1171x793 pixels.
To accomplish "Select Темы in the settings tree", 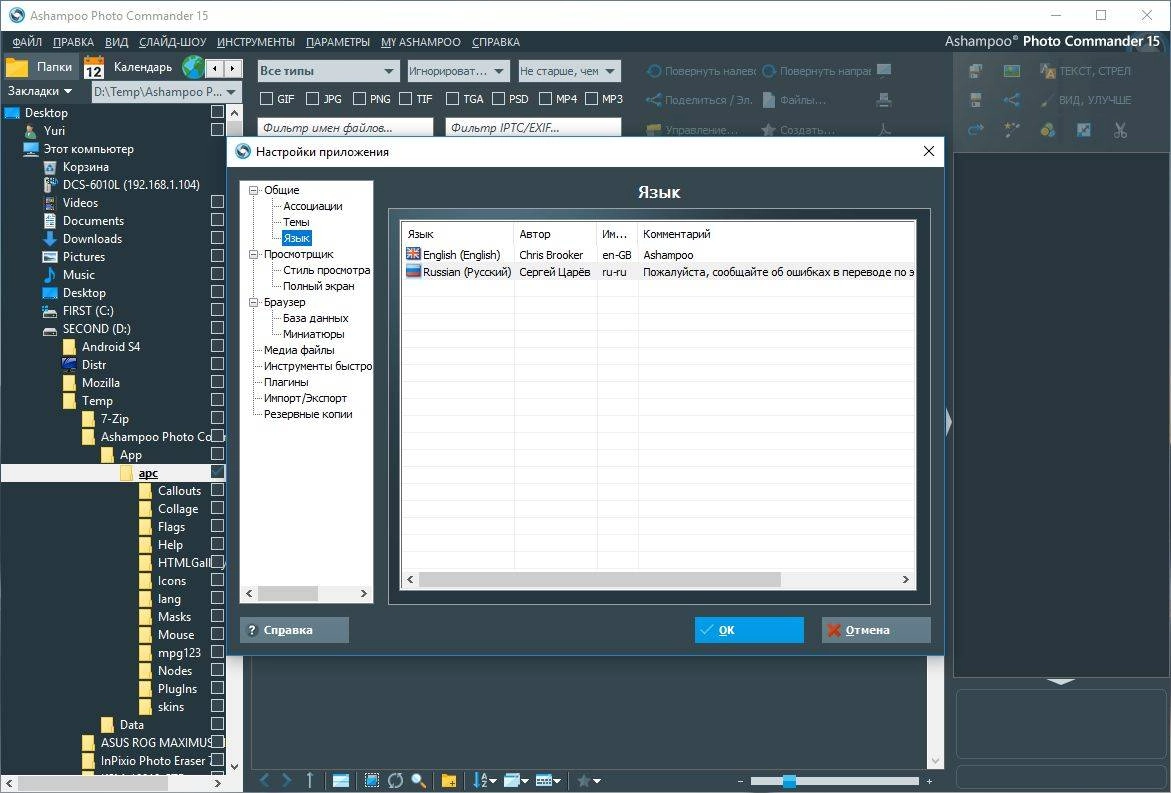I will (296, 223).
